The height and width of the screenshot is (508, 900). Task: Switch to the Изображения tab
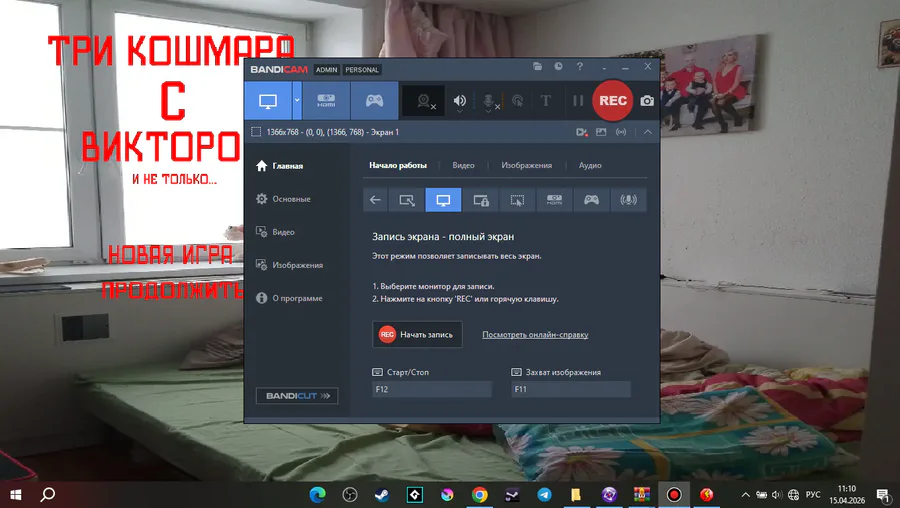(526, 165)
